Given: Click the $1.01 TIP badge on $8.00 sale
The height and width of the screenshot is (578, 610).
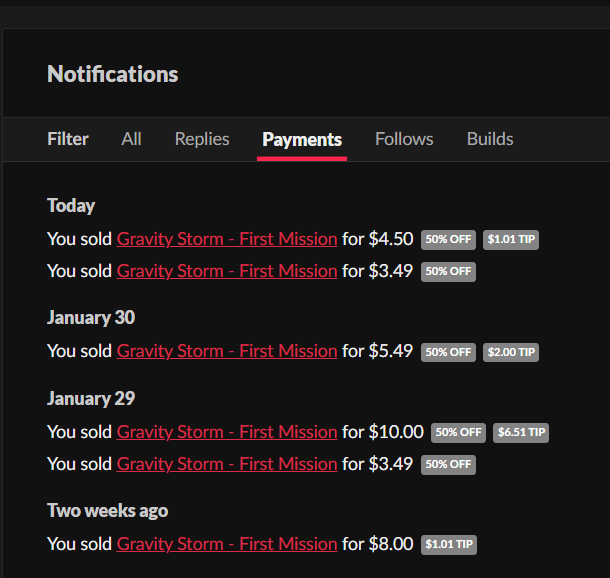Looking at the screenshot, I should [x=448, y=545].
